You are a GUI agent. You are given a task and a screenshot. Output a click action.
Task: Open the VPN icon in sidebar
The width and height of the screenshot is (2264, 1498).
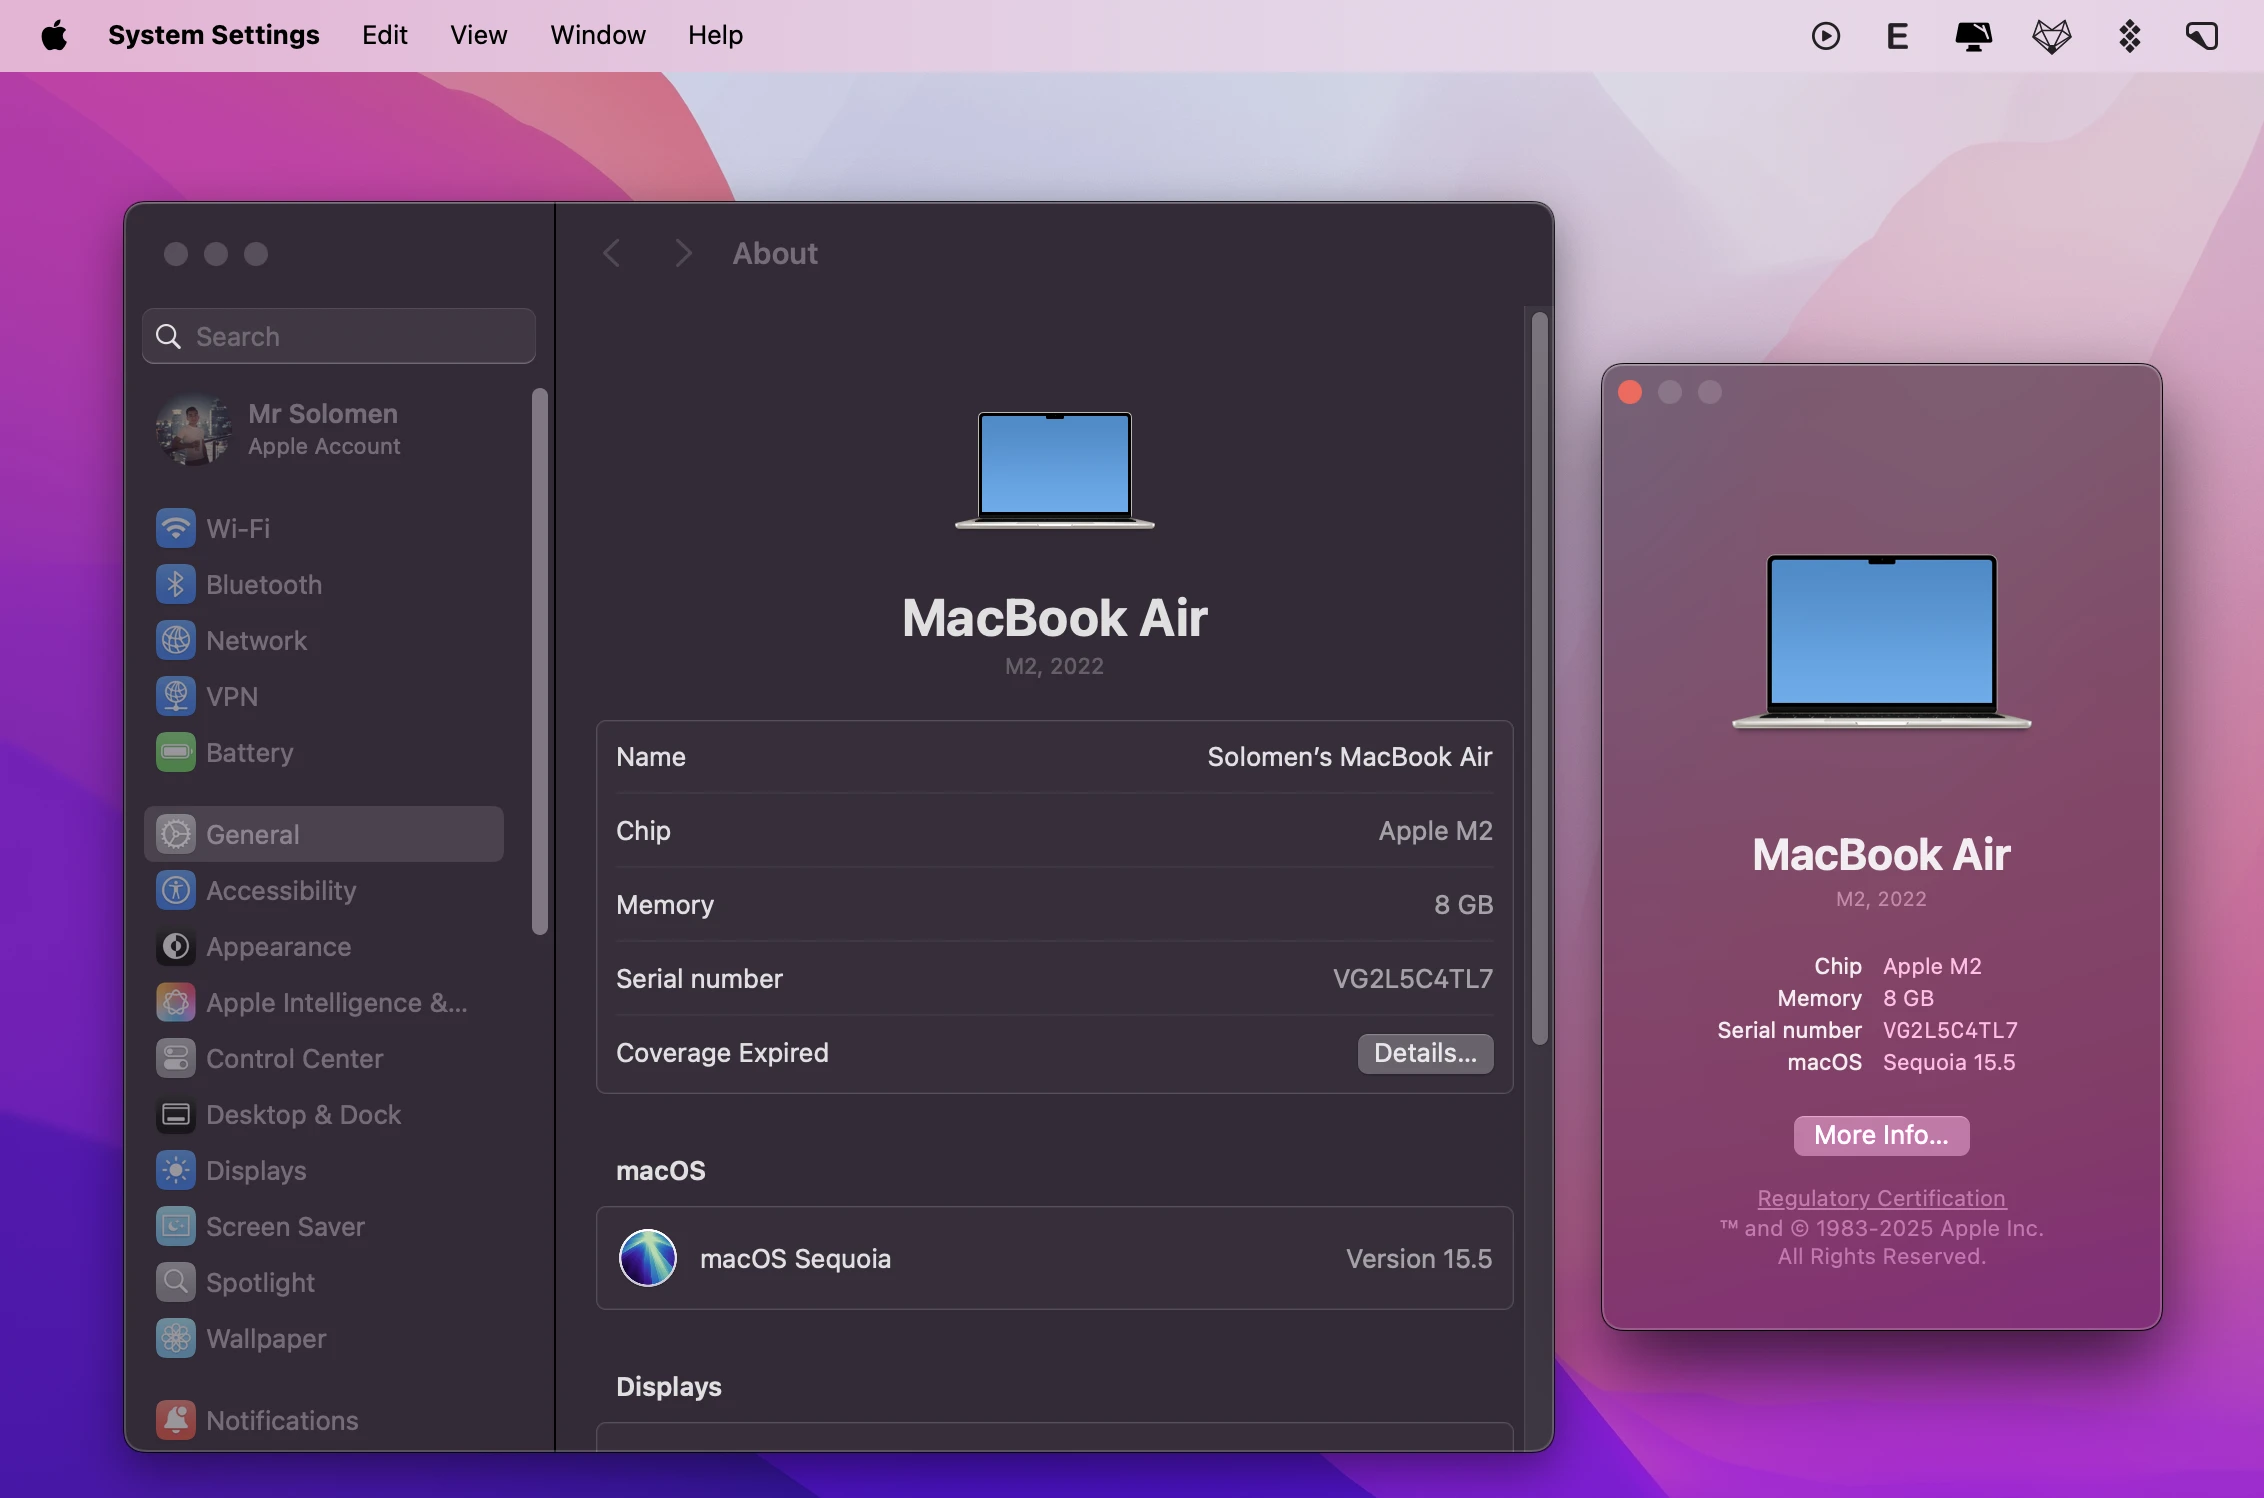(176, 696)
